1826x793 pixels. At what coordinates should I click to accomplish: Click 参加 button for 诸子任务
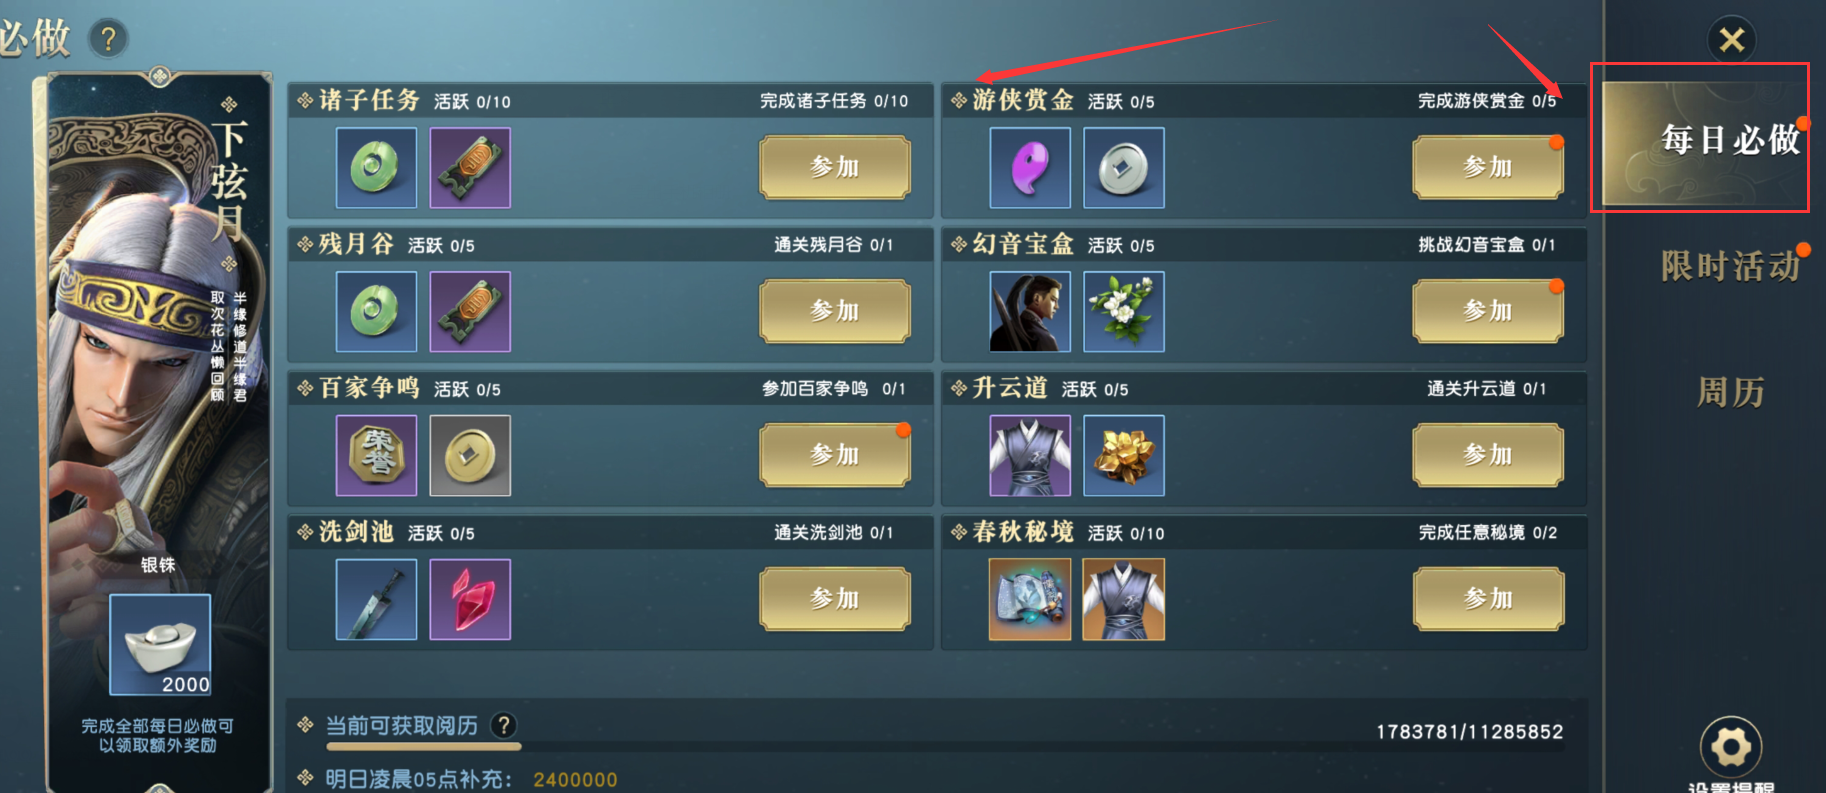(x=835, y=167)
